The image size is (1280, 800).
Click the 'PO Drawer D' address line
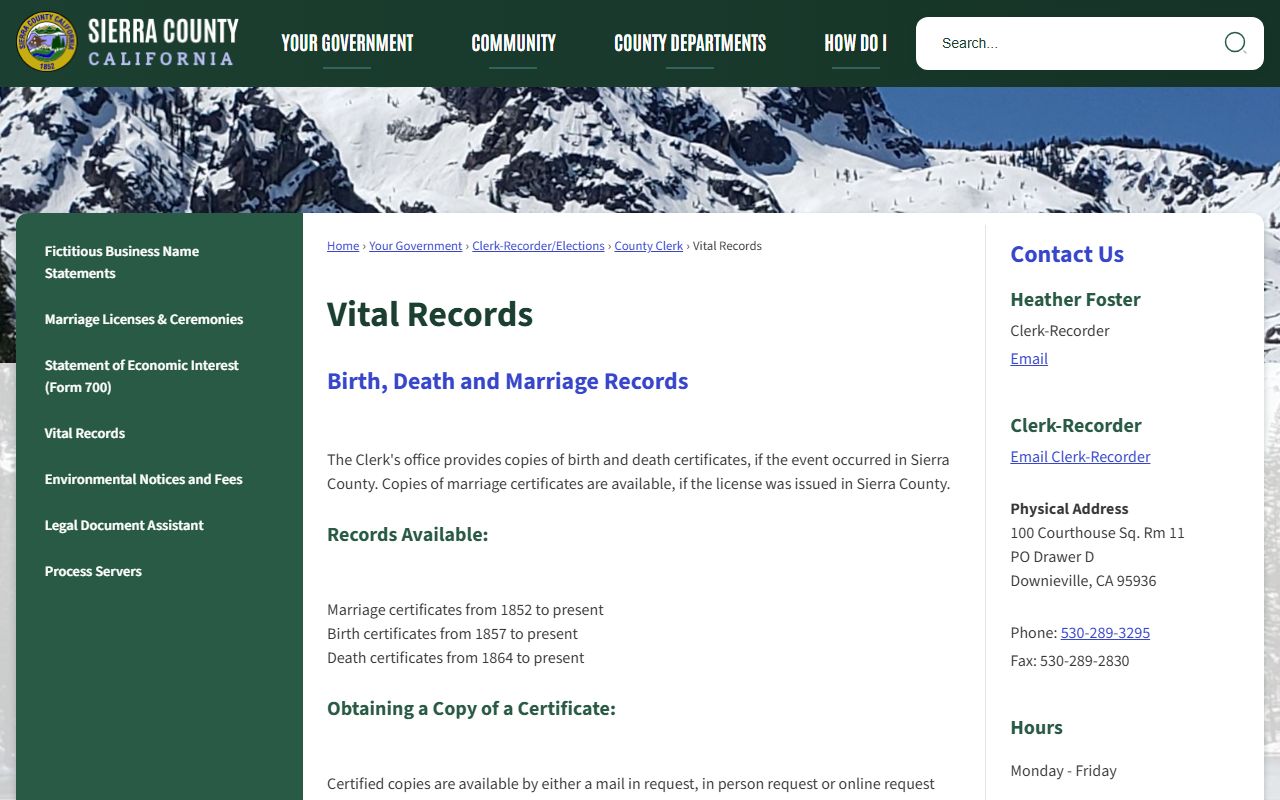pyautogui.click(x=1052, y=557)
